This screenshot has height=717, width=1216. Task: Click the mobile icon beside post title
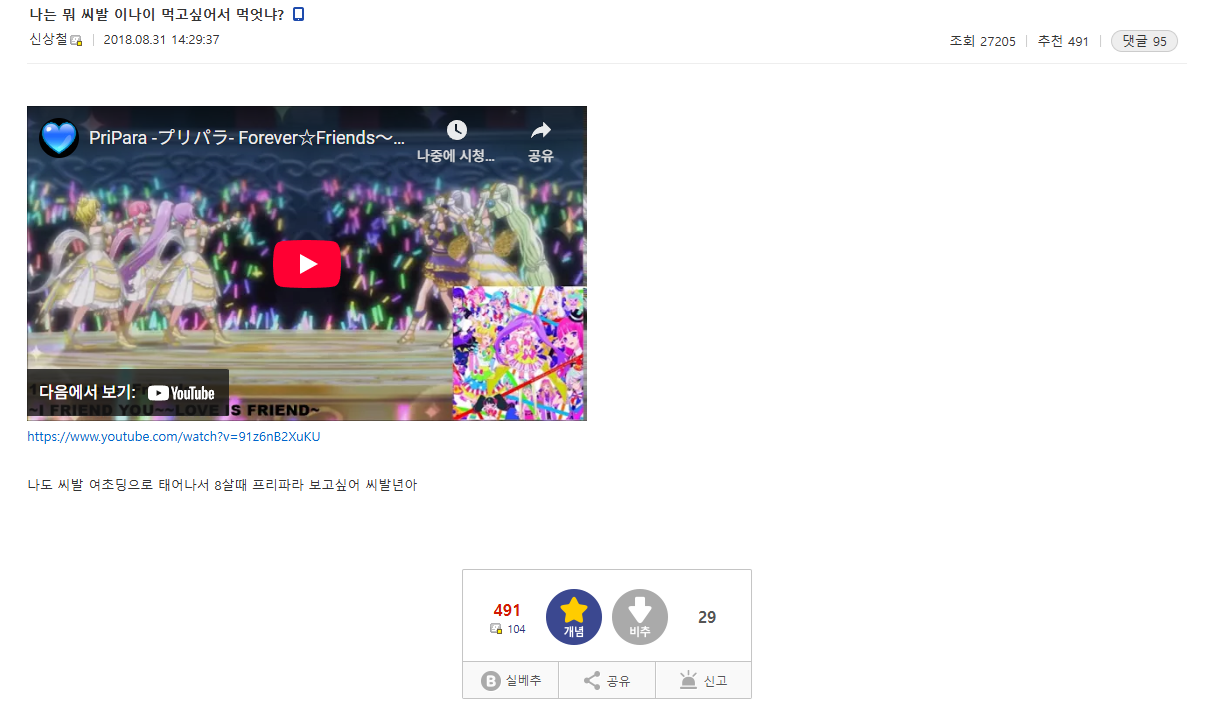(298, 14)
